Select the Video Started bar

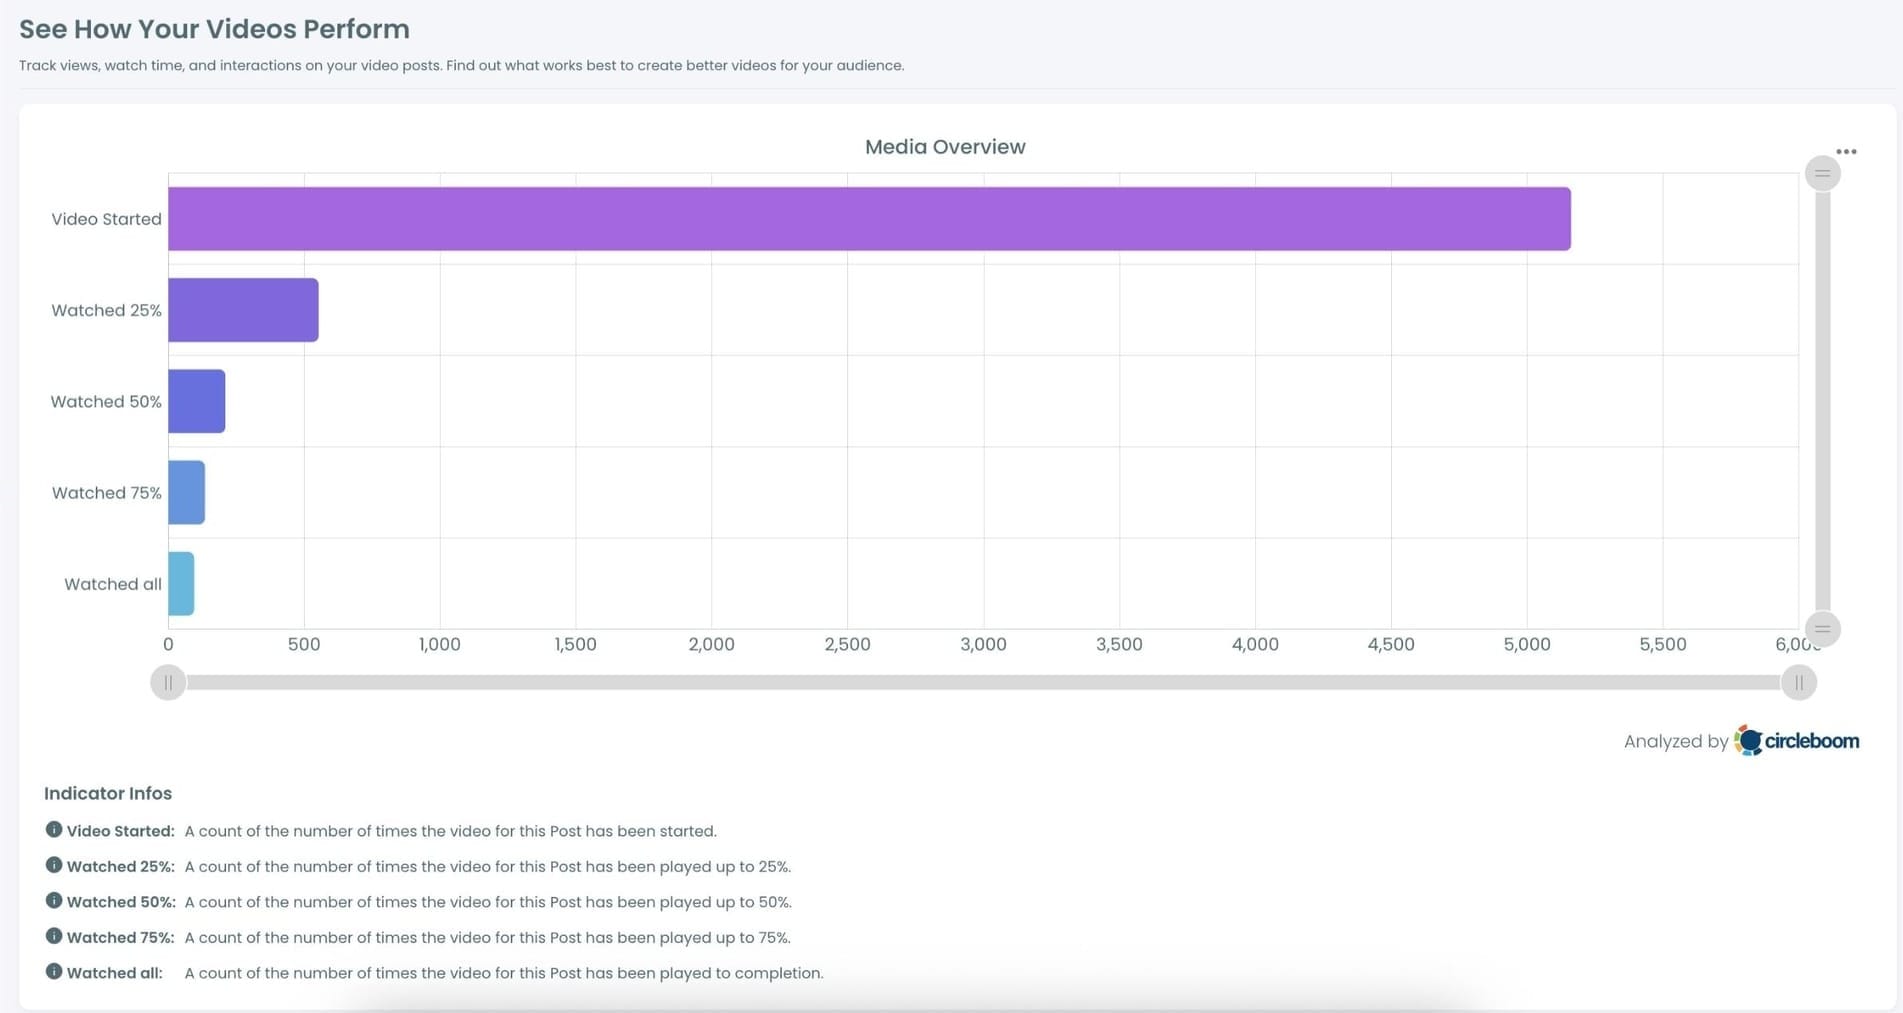click(868, 218)
